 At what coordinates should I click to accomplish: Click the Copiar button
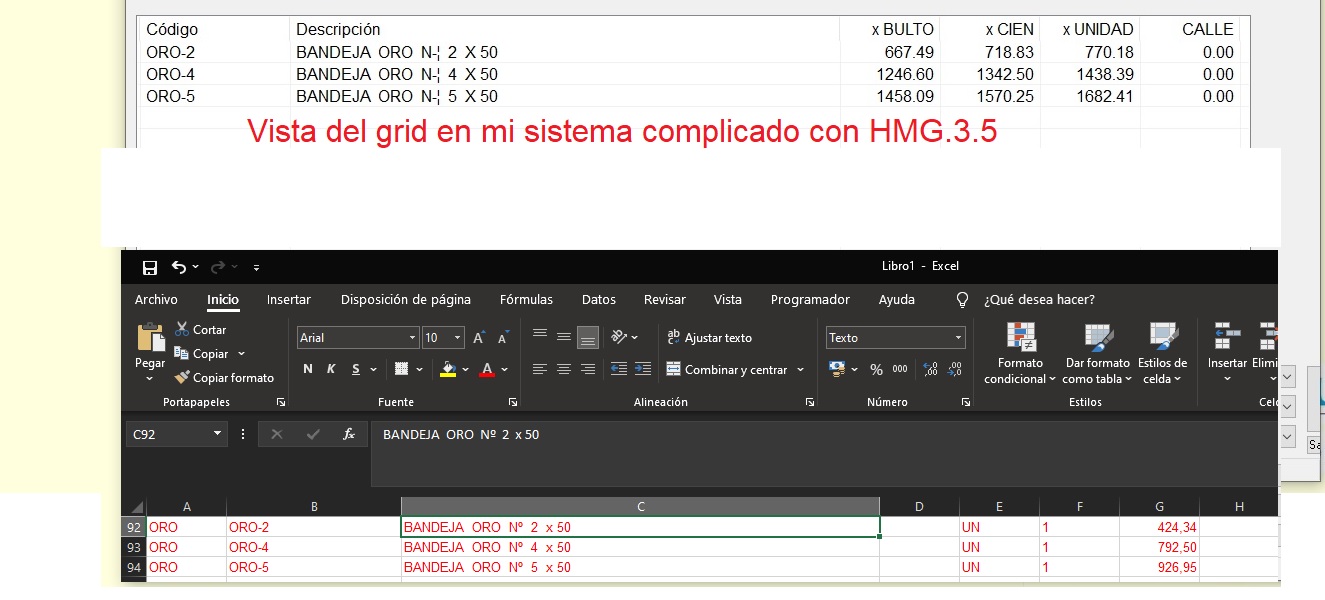pyautogui.click(x=201, y=353)
